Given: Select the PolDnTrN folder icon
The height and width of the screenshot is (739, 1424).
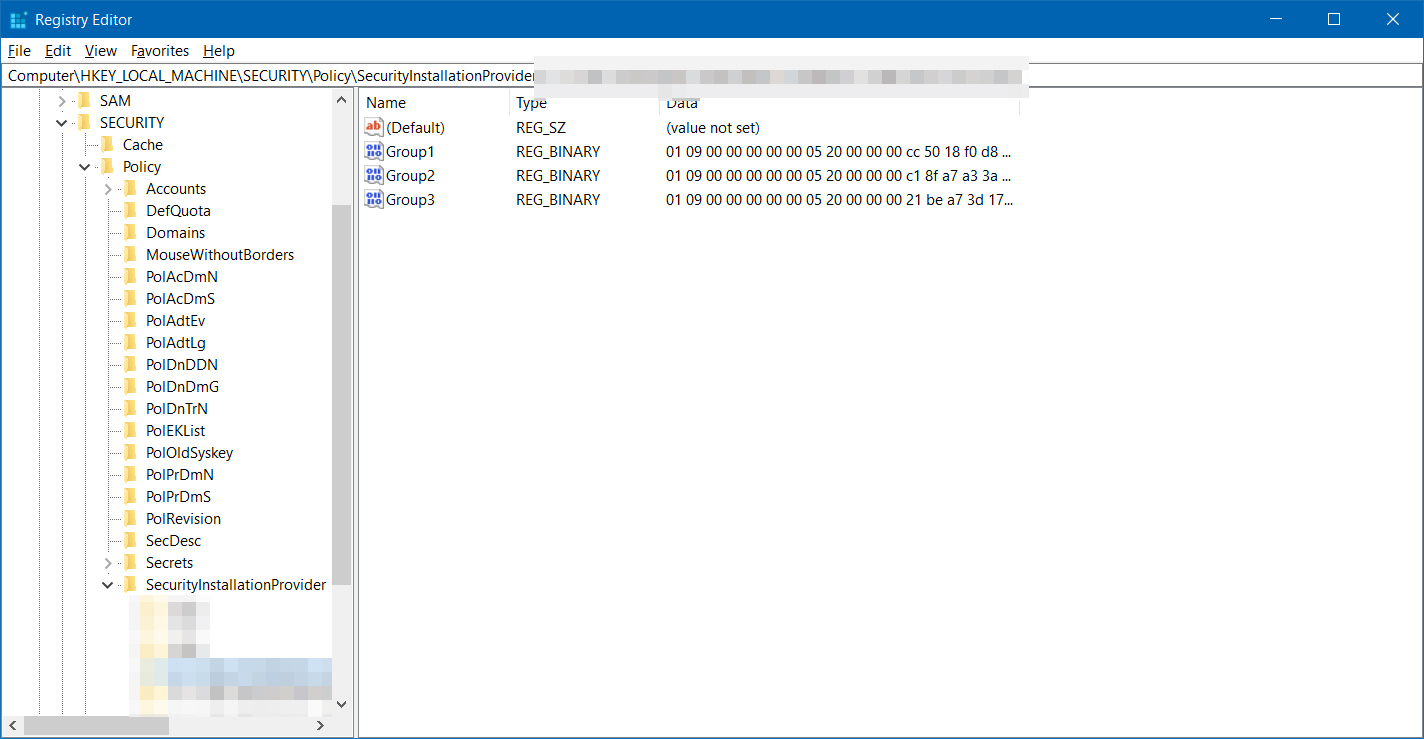Looking at the screenshot, I should pos(130,409).
